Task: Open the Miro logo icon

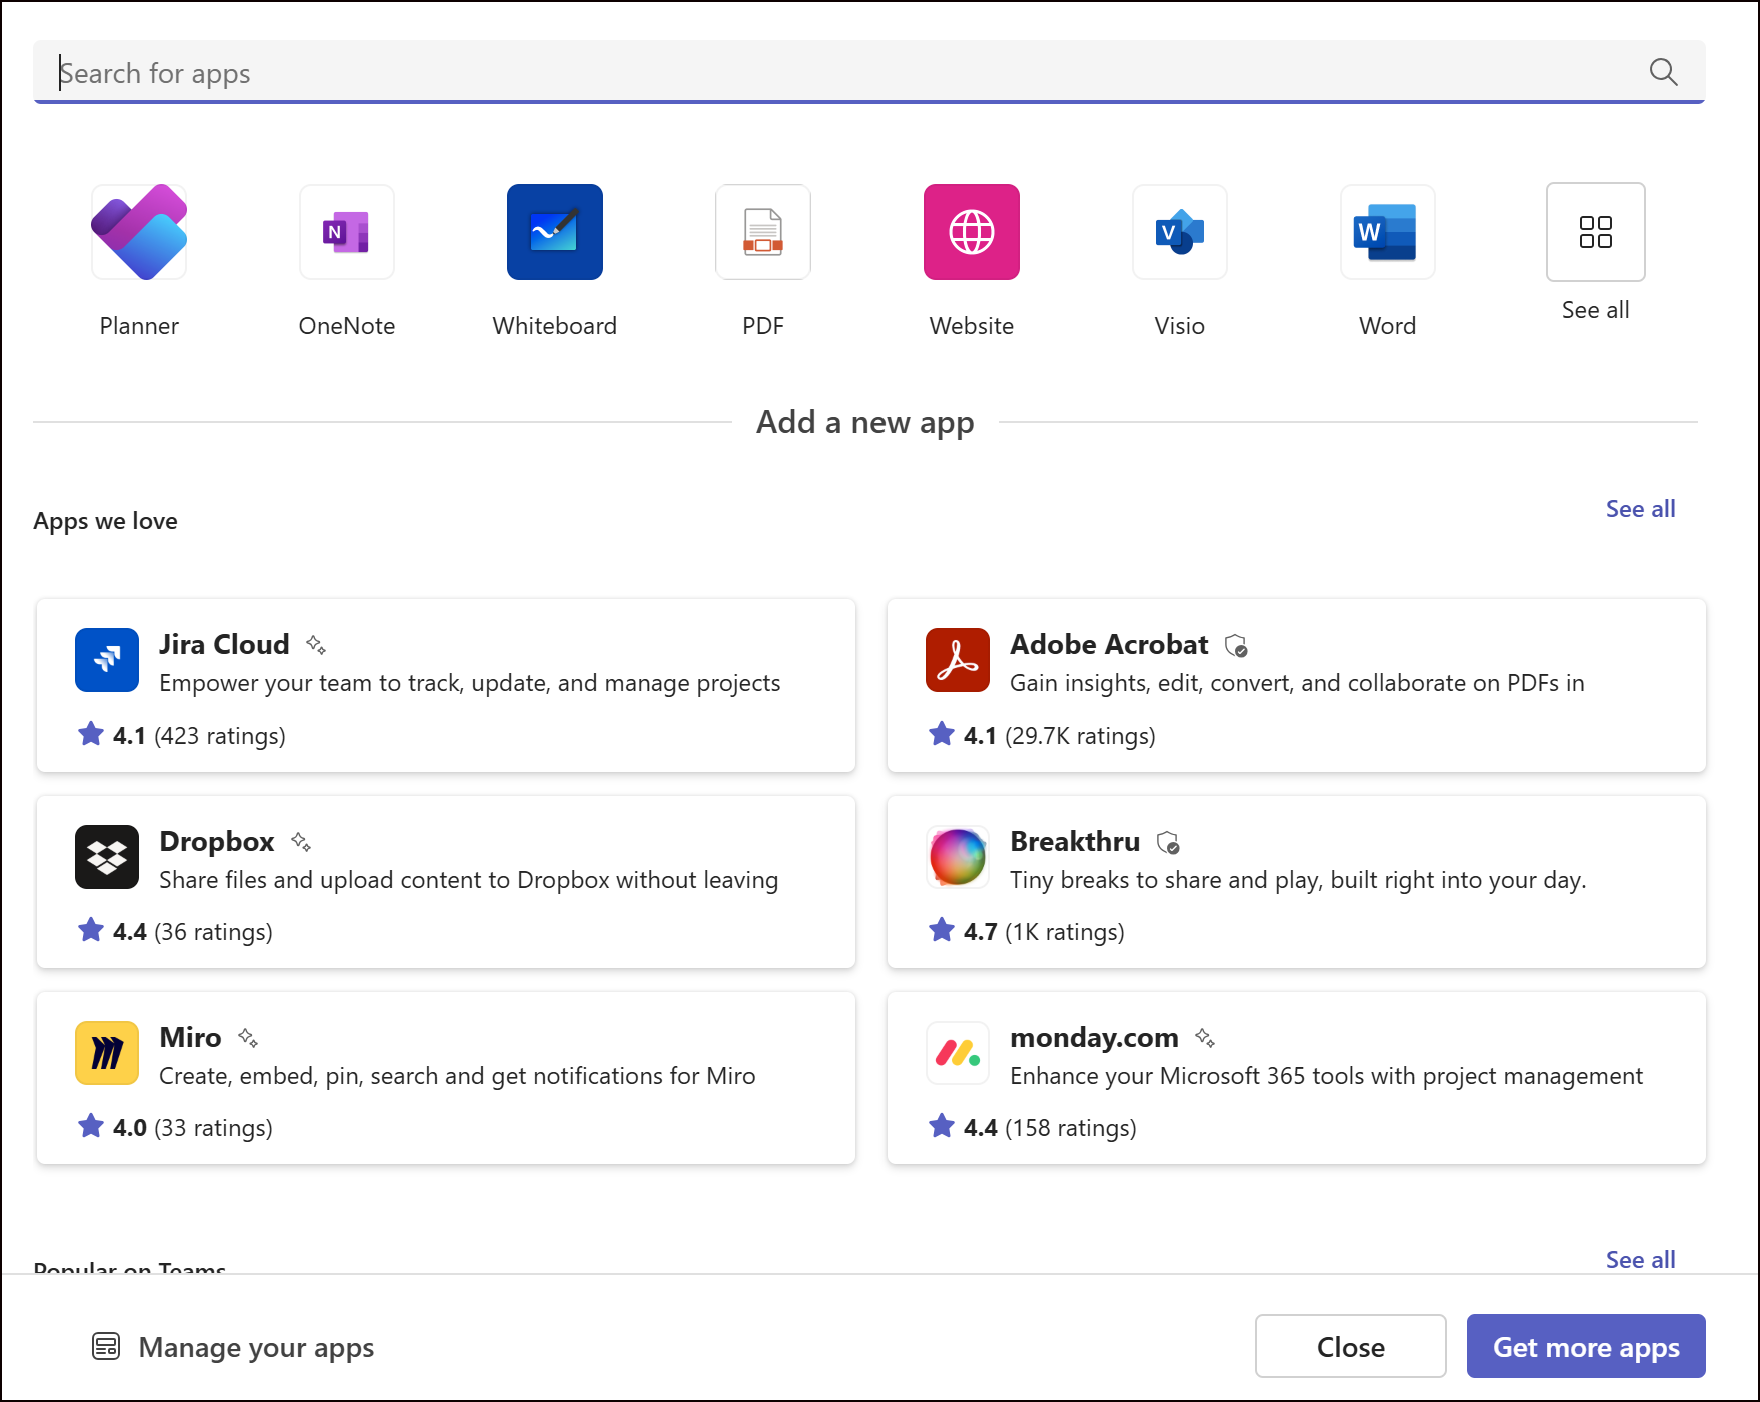Action: point(107,1053)
